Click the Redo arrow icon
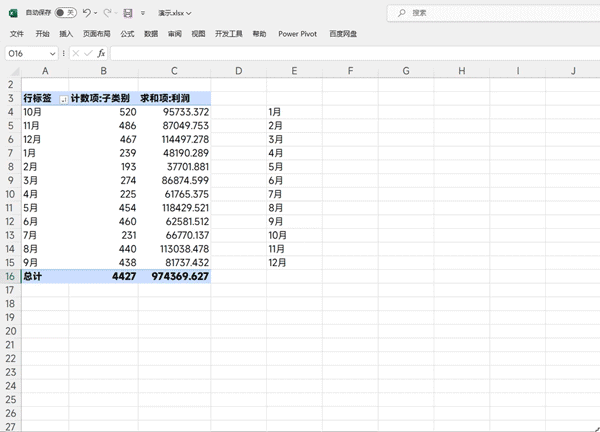 (x=108, y=13)
